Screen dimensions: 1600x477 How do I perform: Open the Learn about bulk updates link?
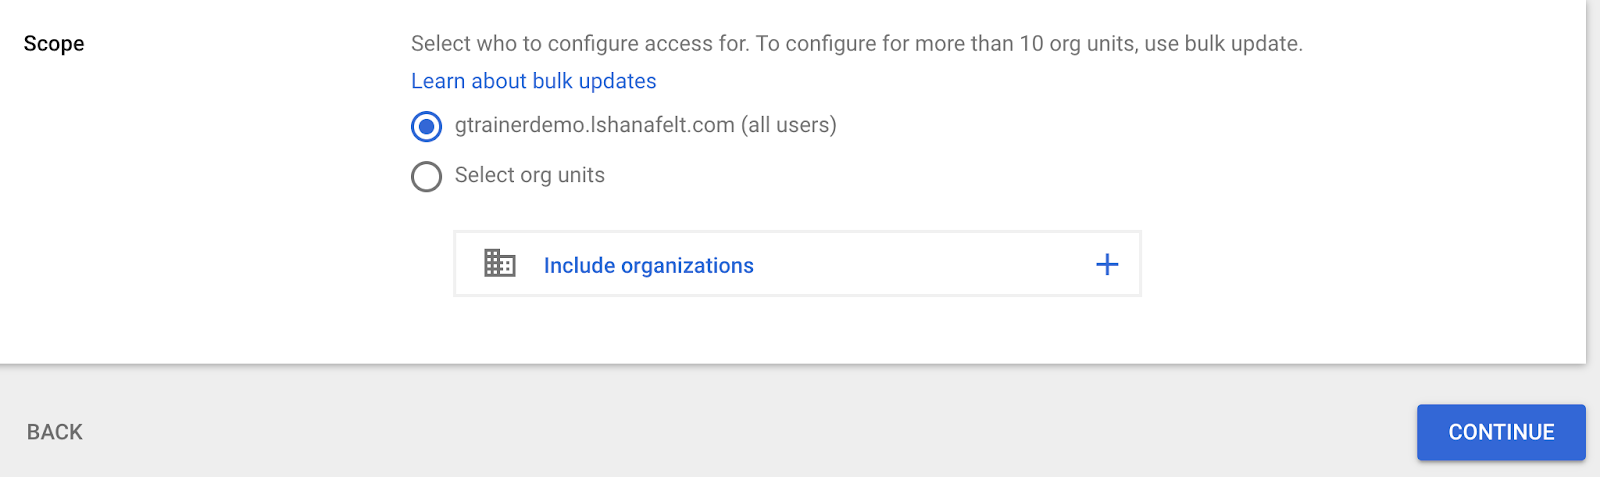(x=533, y=81)
